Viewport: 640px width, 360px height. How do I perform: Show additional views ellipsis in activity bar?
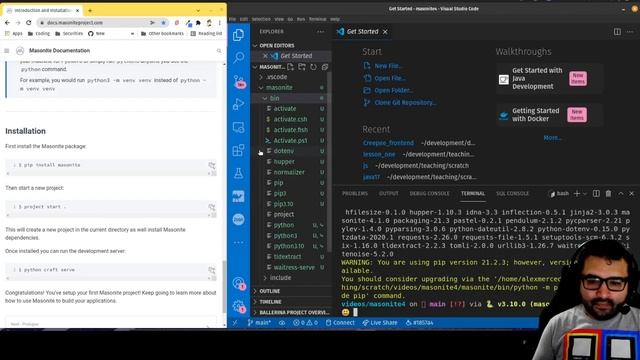coord(238,242)
